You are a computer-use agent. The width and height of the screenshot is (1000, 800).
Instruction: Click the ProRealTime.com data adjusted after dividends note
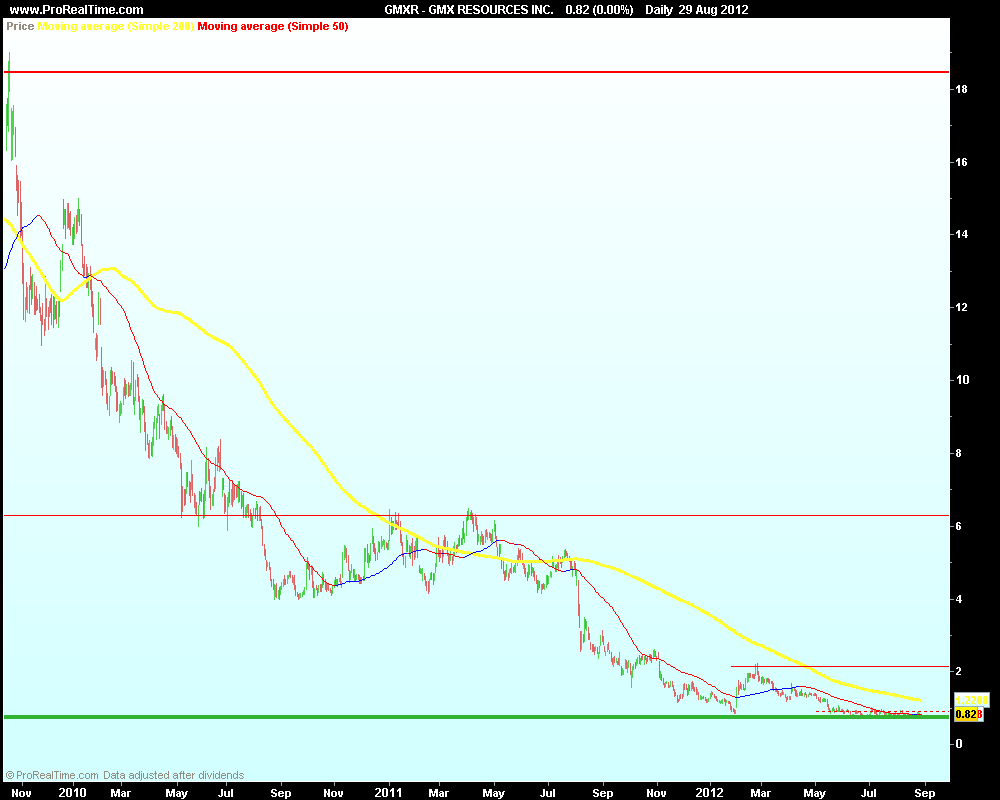pos(125,775)
